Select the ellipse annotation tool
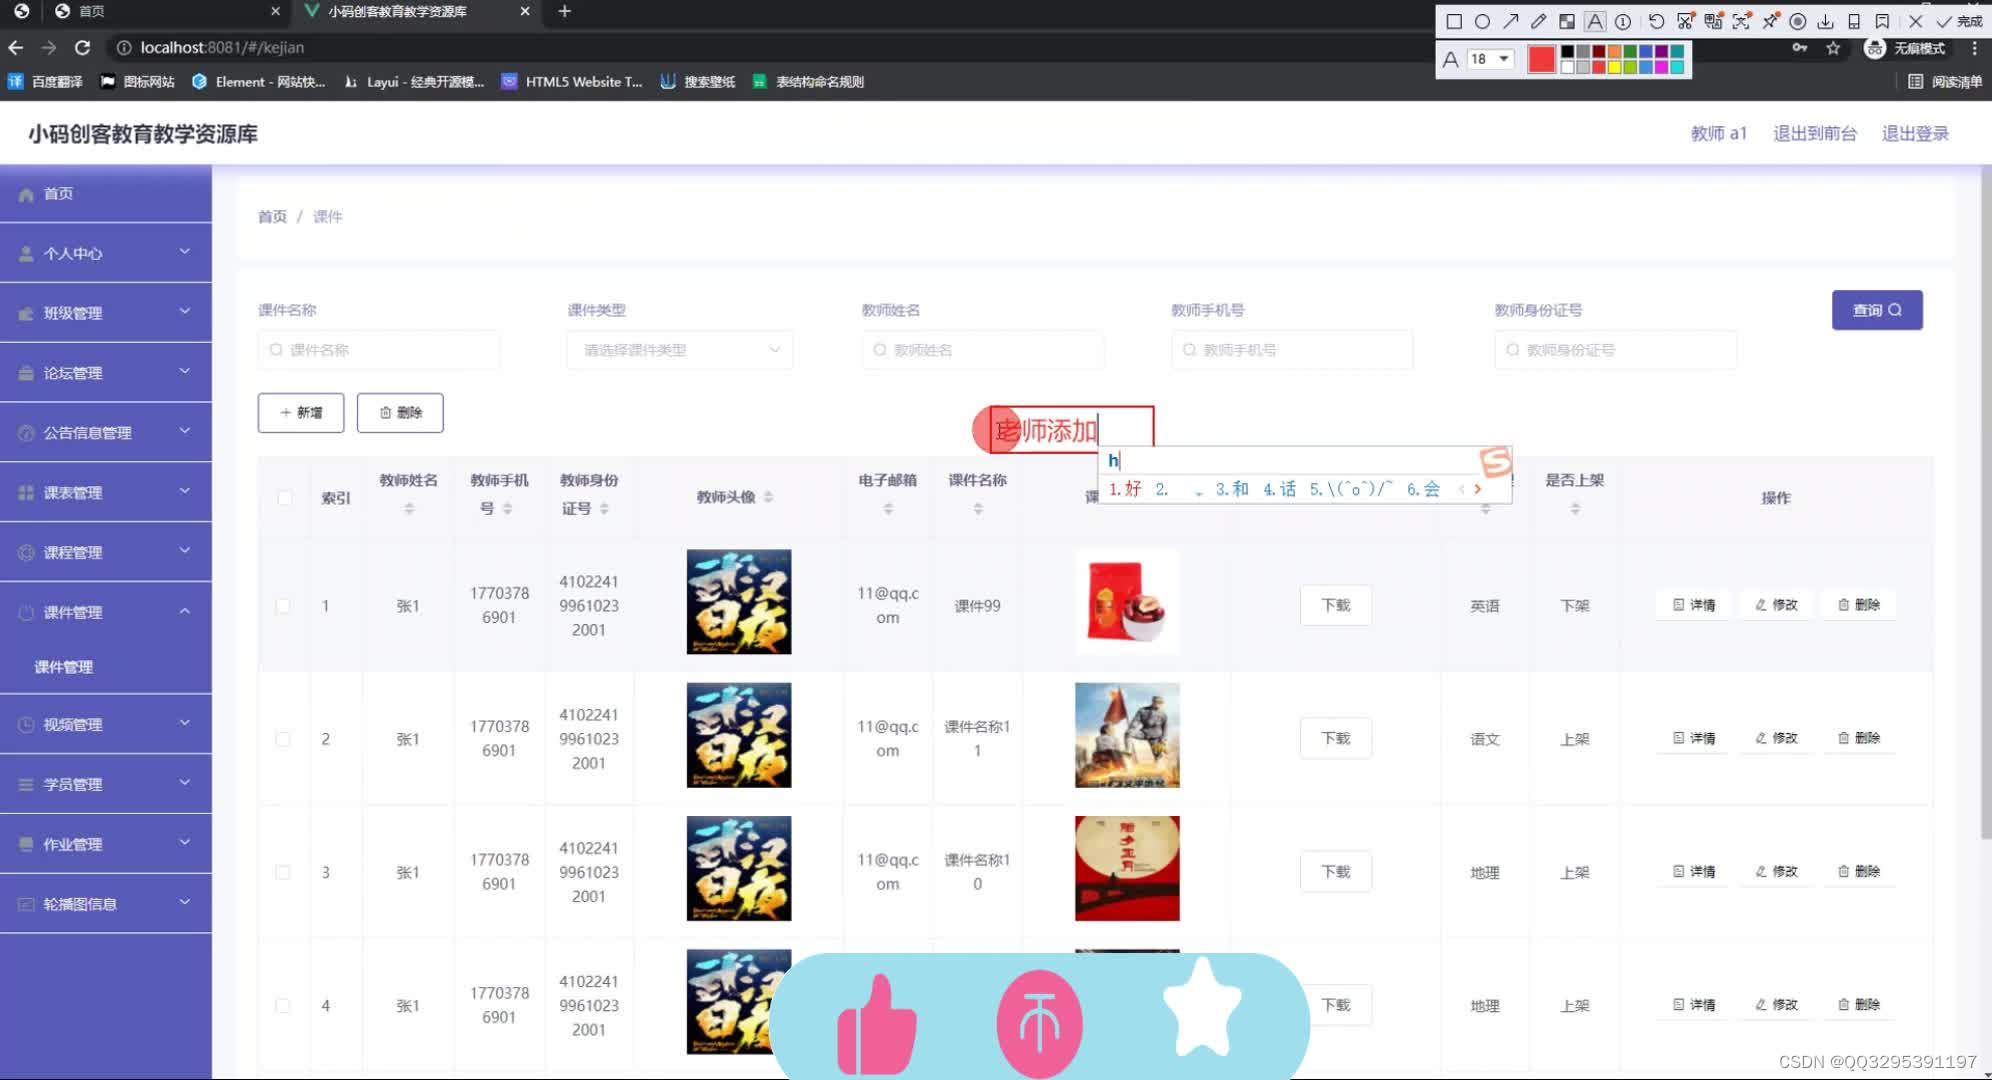Viewport: 1992px width, 1080px height. pos(1482,21)
